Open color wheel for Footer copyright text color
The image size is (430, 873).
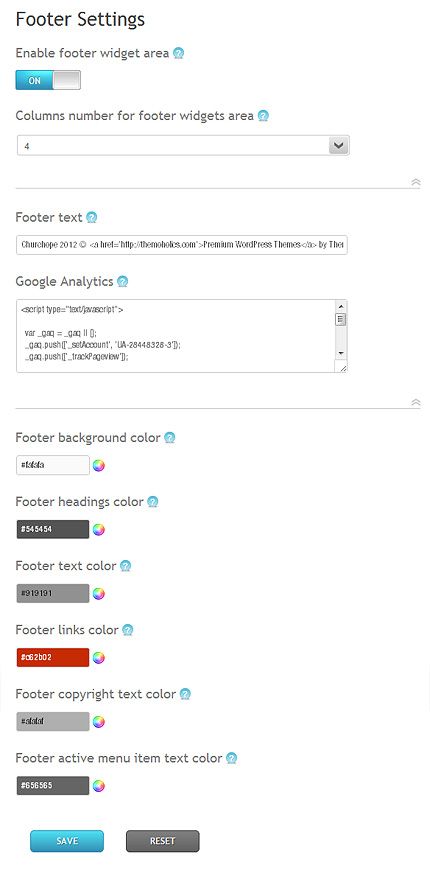coord(99,722)
